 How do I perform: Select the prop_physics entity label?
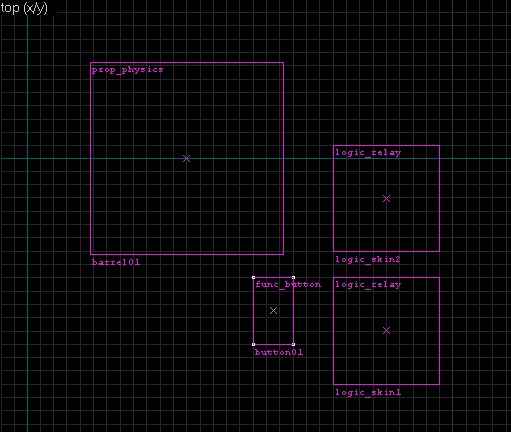(128, 70)
